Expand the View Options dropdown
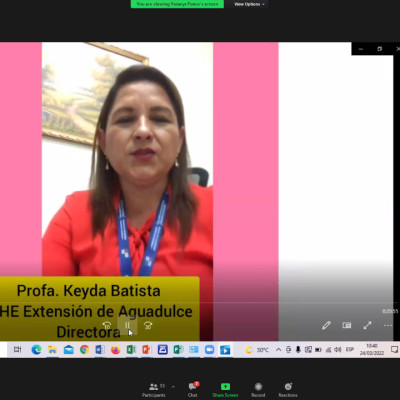This screenshot has height=400, width=400. [x=249, y=4]
